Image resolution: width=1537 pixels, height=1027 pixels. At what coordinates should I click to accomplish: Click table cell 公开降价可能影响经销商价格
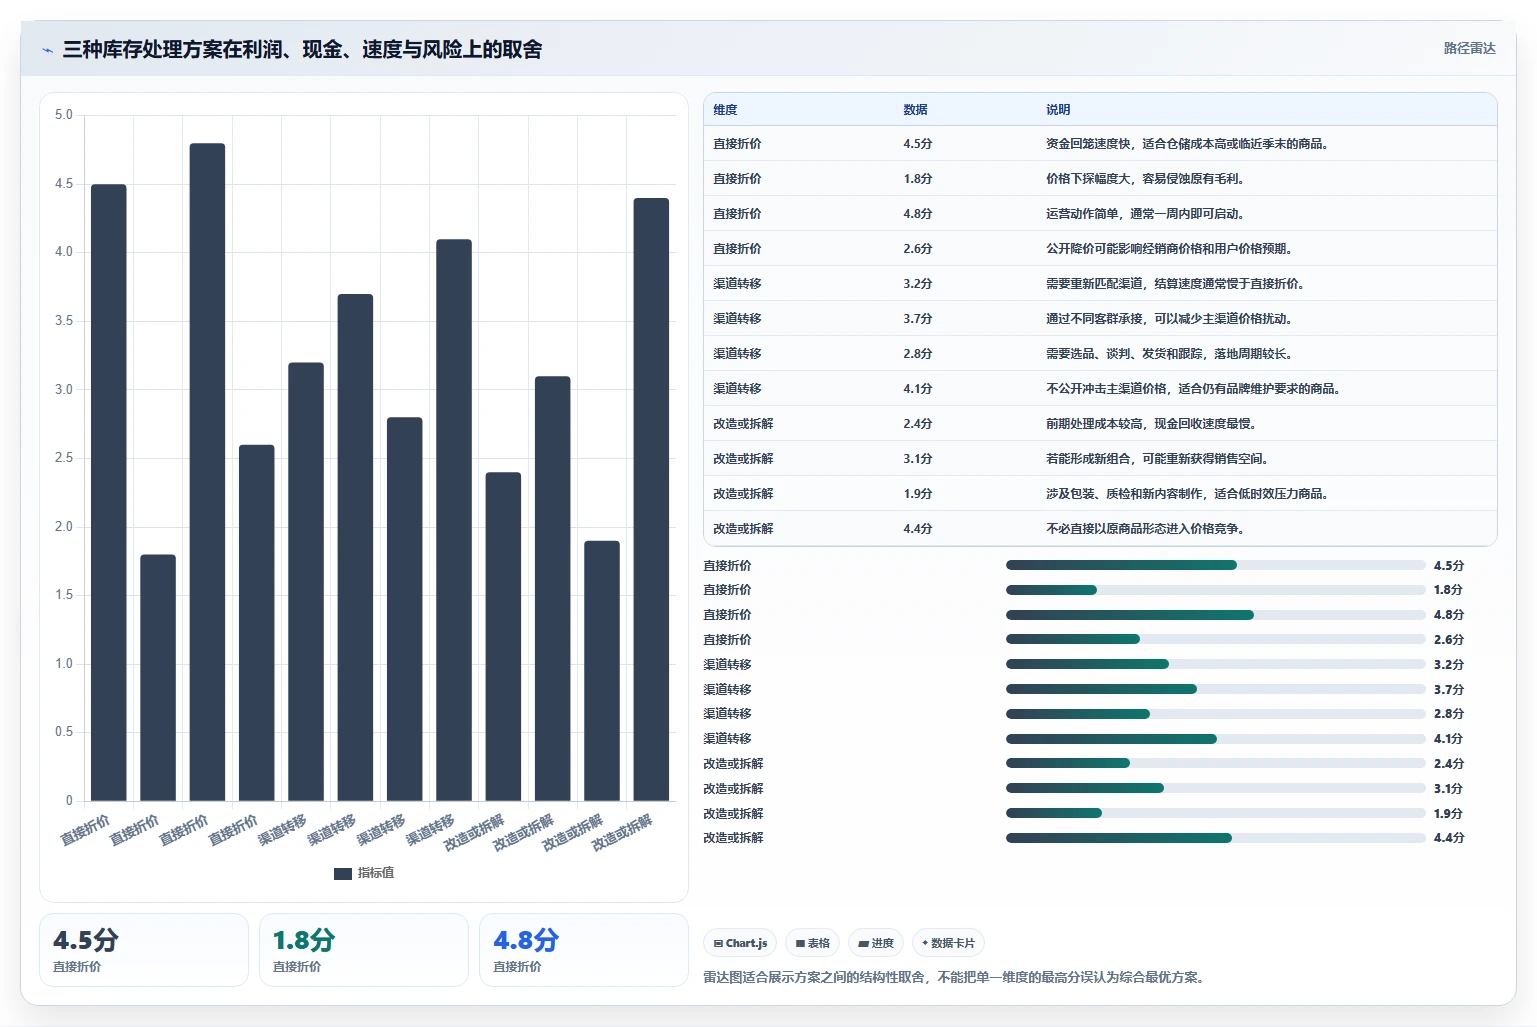click(1170, 249)
